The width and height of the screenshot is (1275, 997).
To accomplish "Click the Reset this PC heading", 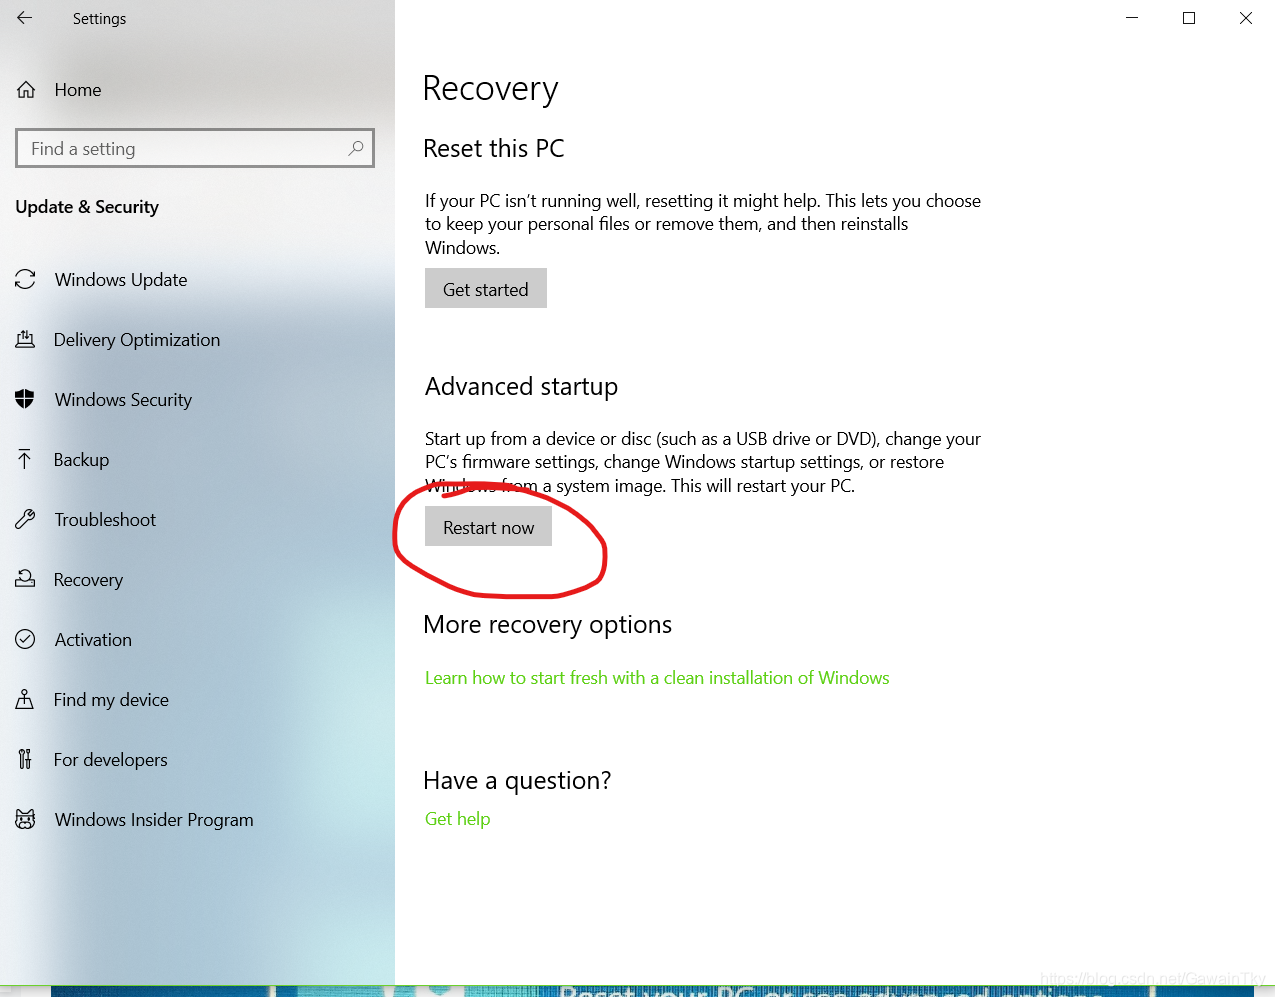I will [x=494, y=149].
